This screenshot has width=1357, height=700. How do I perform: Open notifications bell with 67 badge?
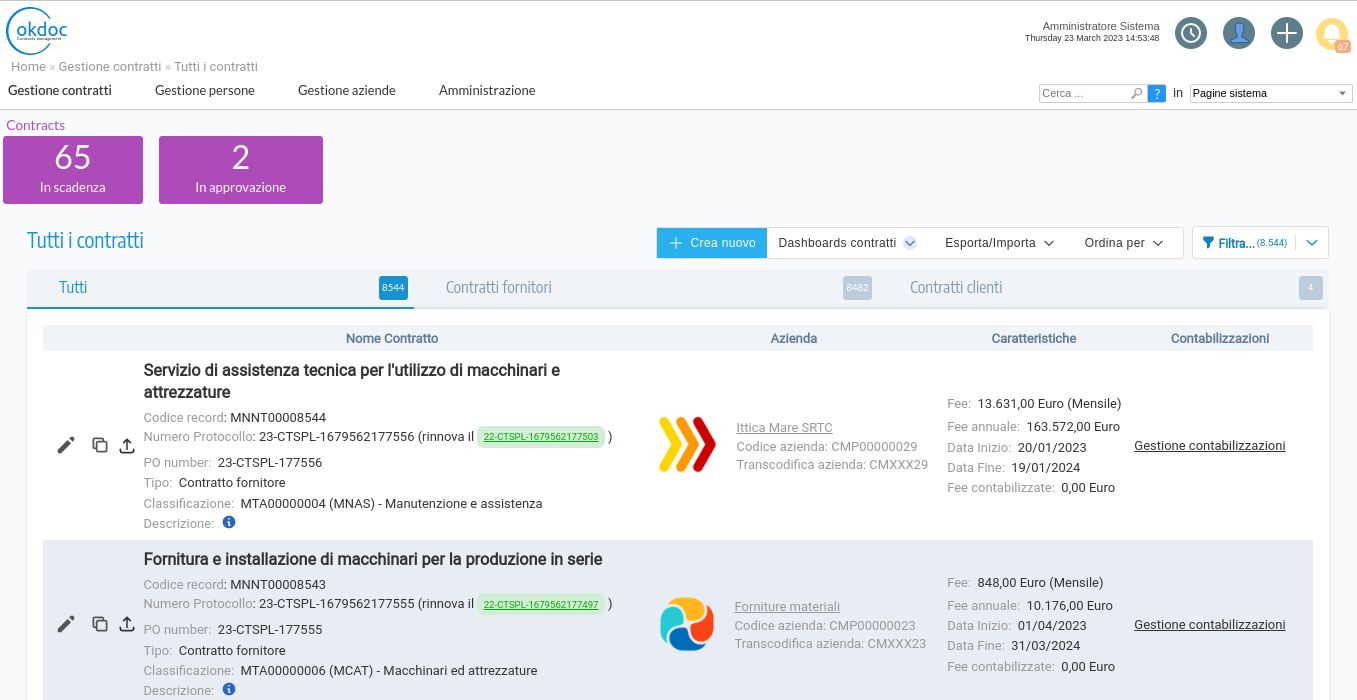click(1332, 34)
